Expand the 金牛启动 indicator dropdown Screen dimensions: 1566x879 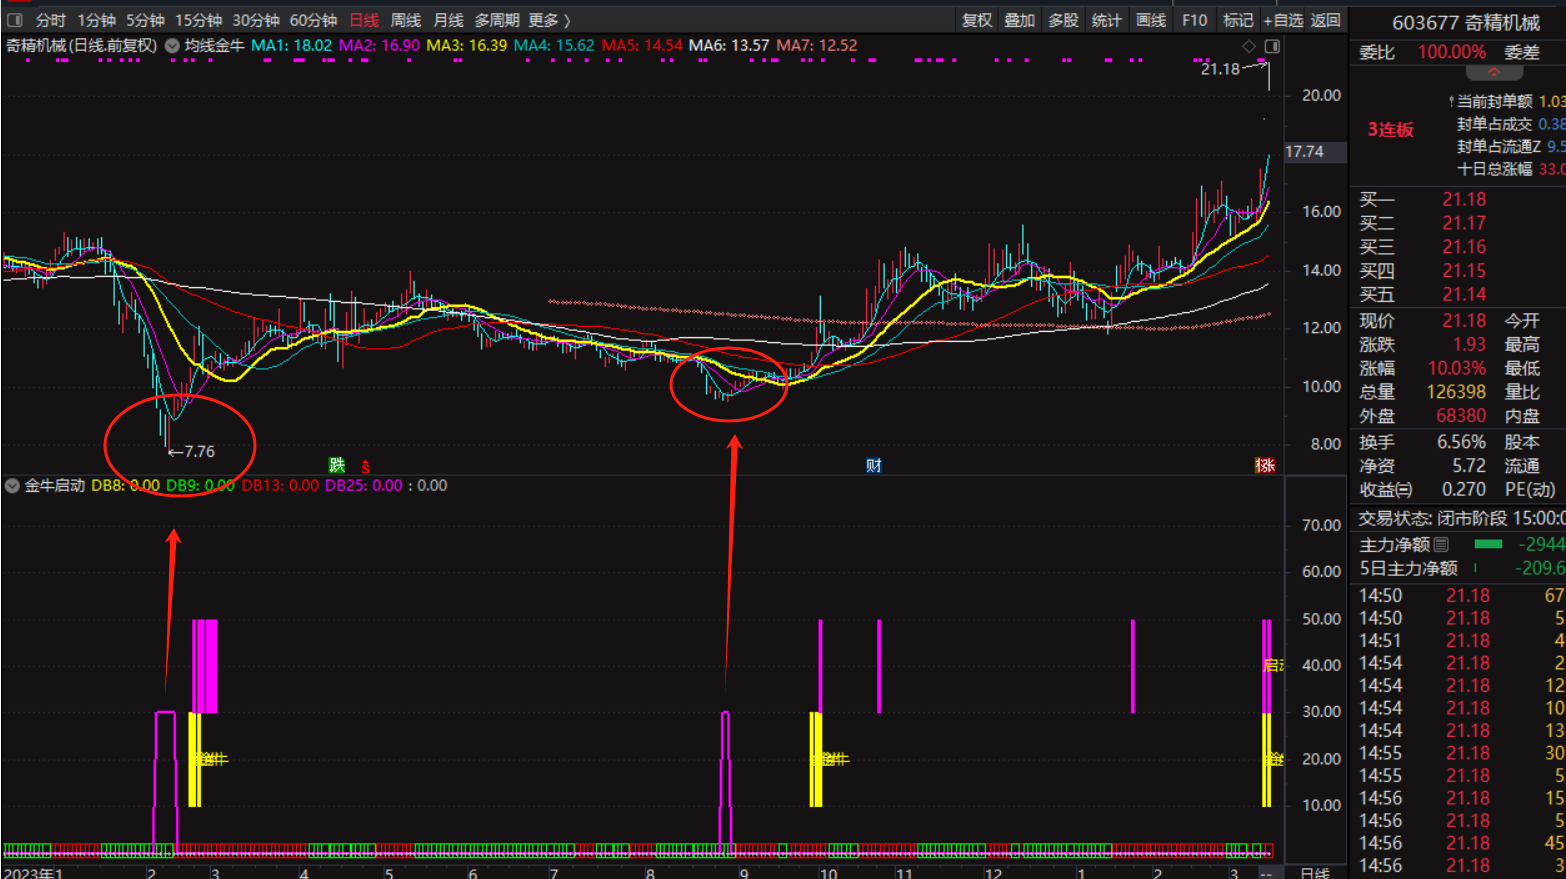[12, 486]
